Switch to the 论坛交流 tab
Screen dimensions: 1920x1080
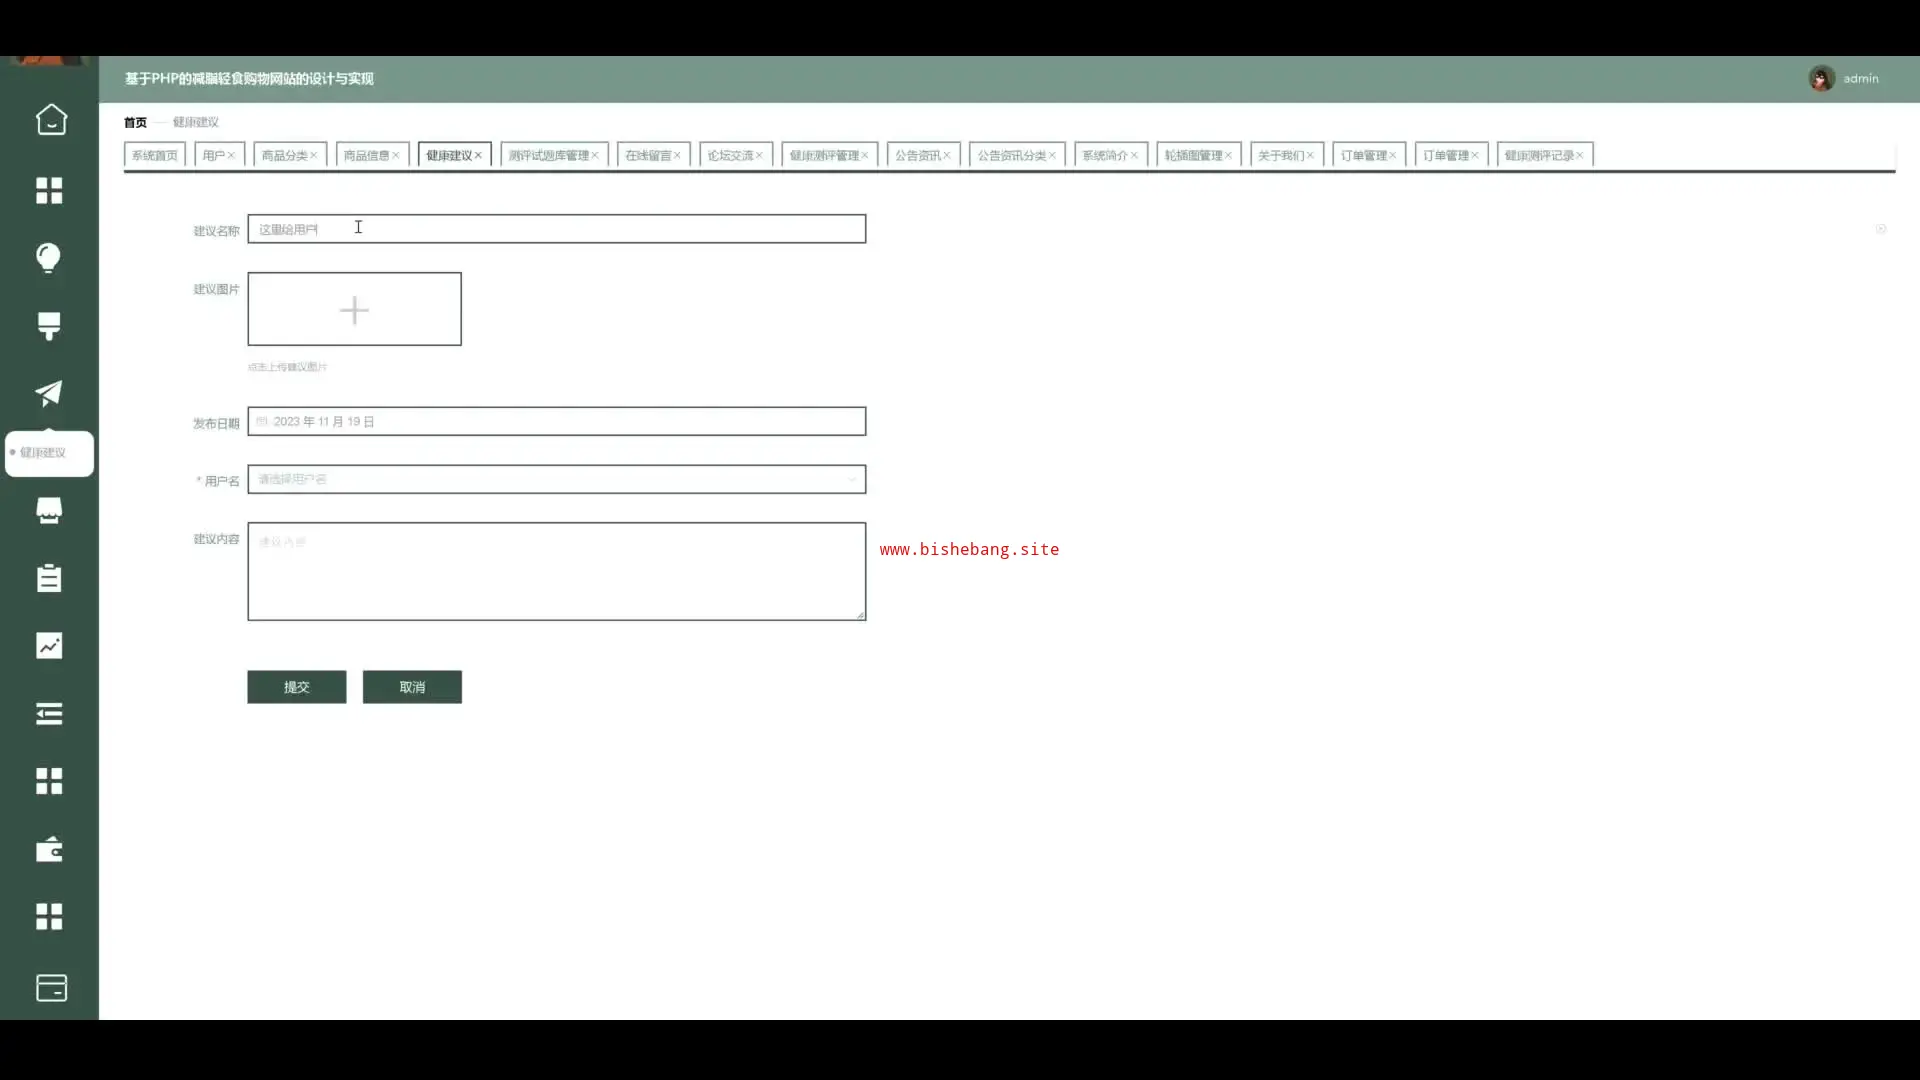pos(730,156)
